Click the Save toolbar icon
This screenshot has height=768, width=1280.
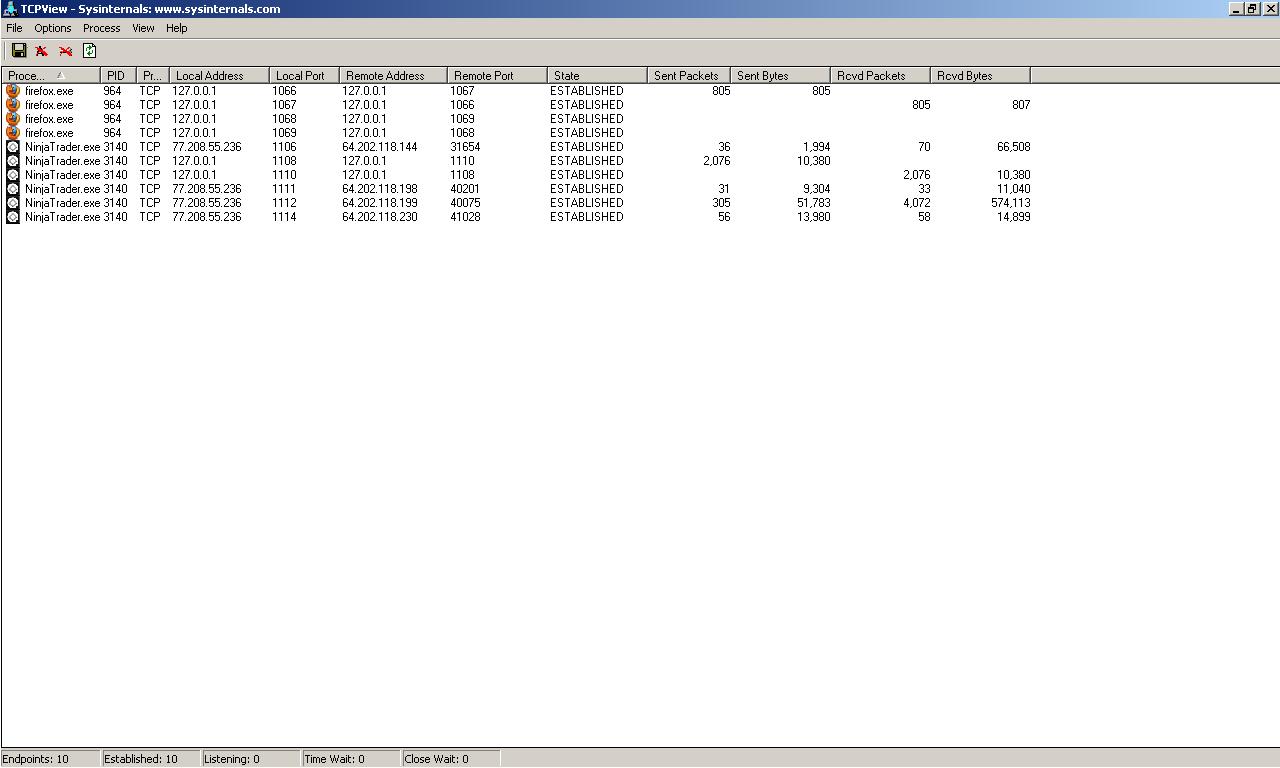pos(19,51)
